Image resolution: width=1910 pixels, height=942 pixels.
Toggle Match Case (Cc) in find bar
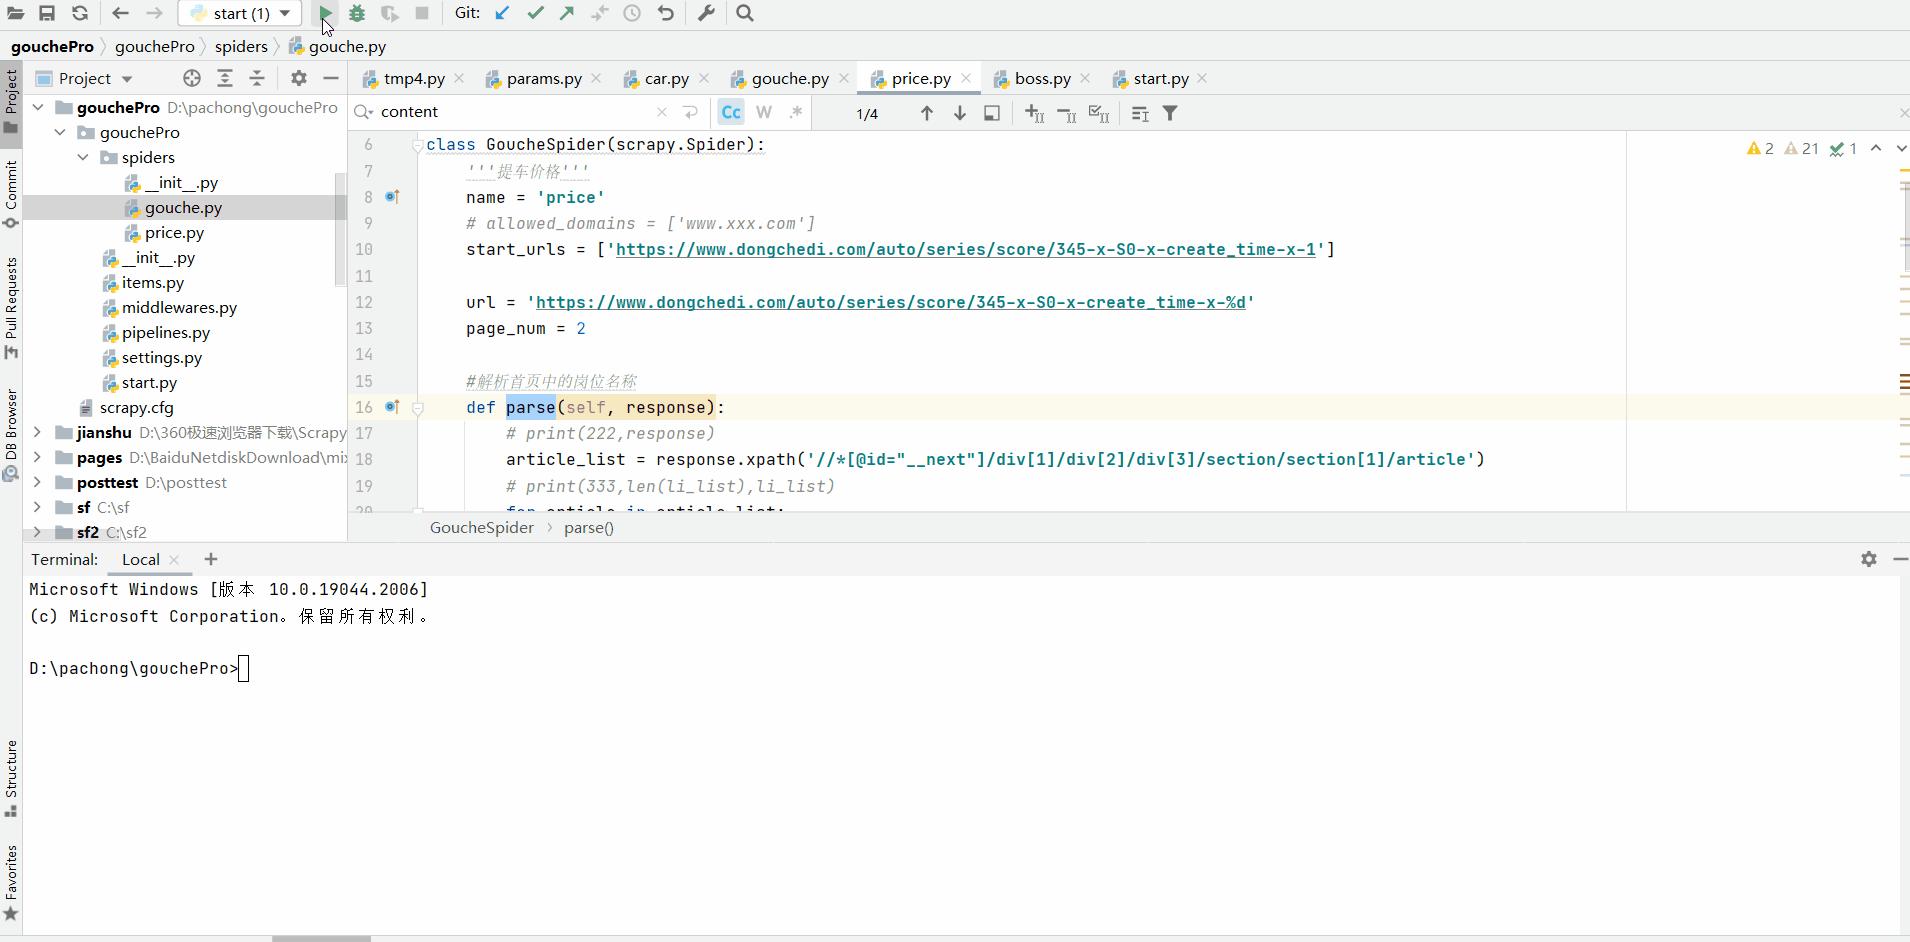[731, 113]
